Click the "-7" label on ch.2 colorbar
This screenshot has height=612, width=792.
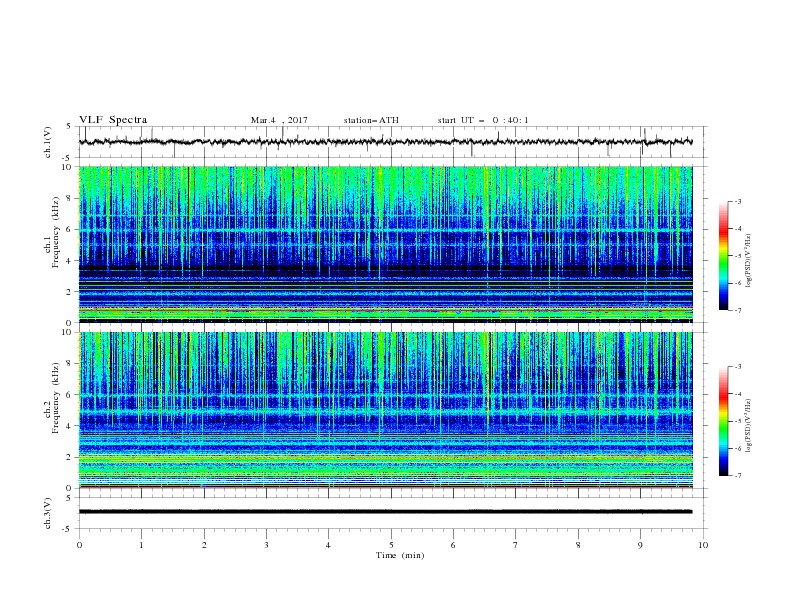click(x=738, y=475)
